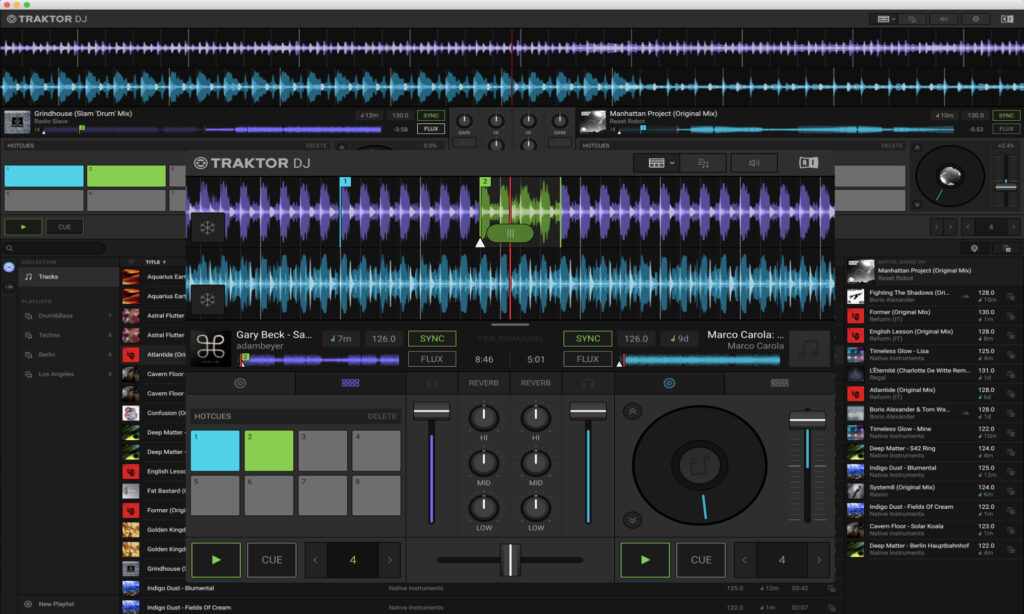Increase left deck loop size with the right arrow
The image size is (1024, 614).
coord(390,560)
